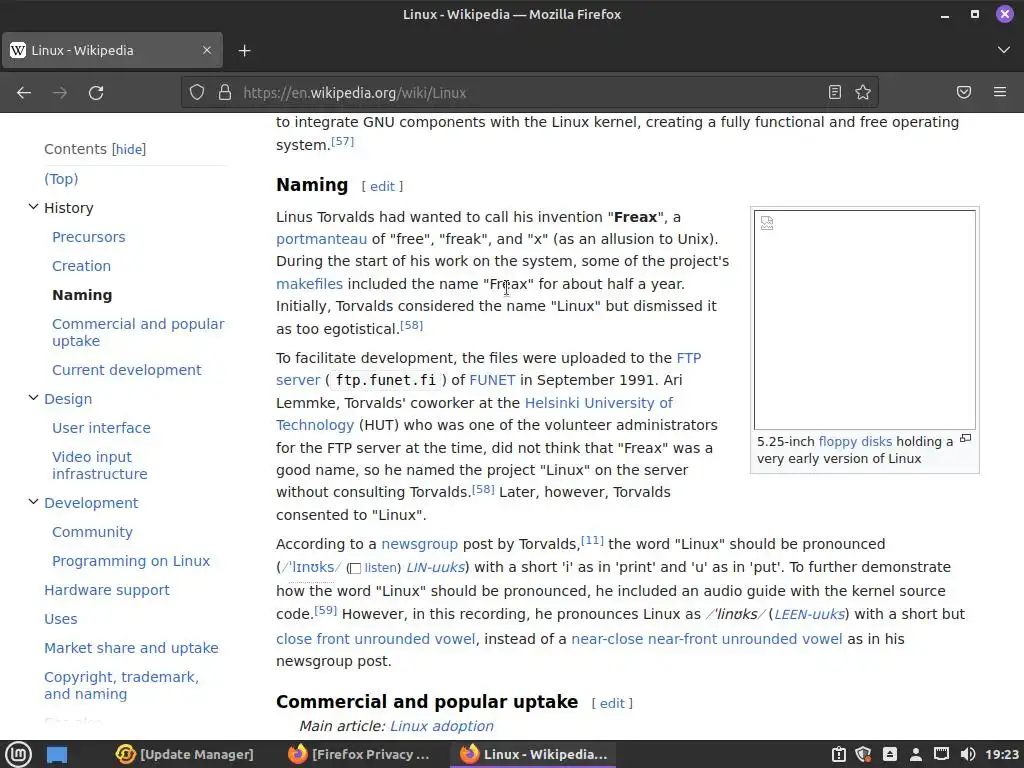Edit the Commercial and popular uptake section

click(x=612, y=703)
